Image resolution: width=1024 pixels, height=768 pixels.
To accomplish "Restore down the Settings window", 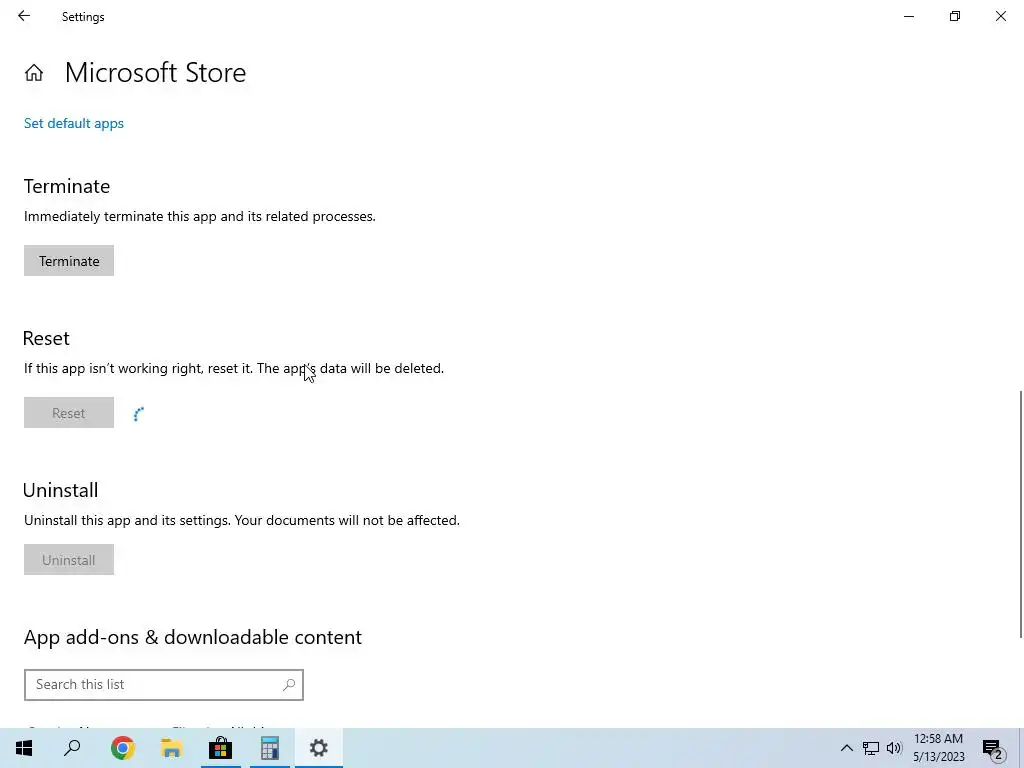I will 955,16.
